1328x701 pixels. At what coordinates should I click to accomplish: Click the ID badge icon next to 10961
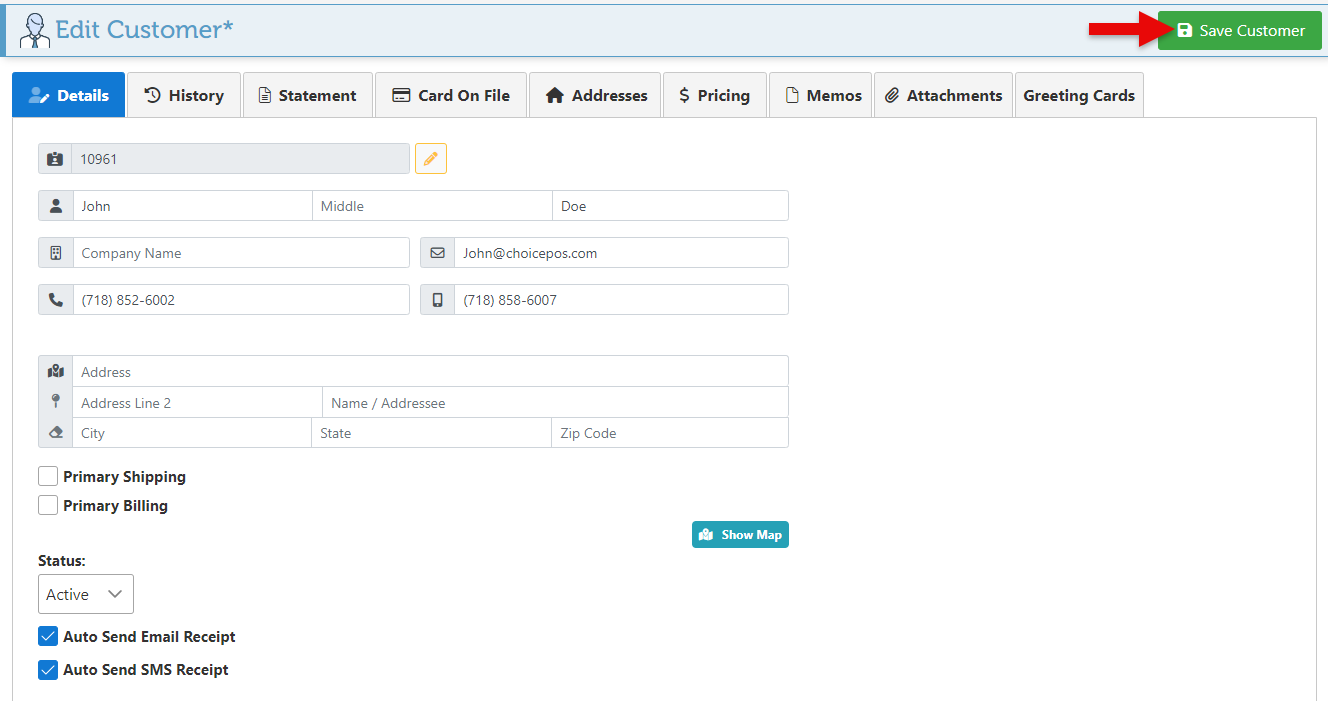(x=55, y=159)
